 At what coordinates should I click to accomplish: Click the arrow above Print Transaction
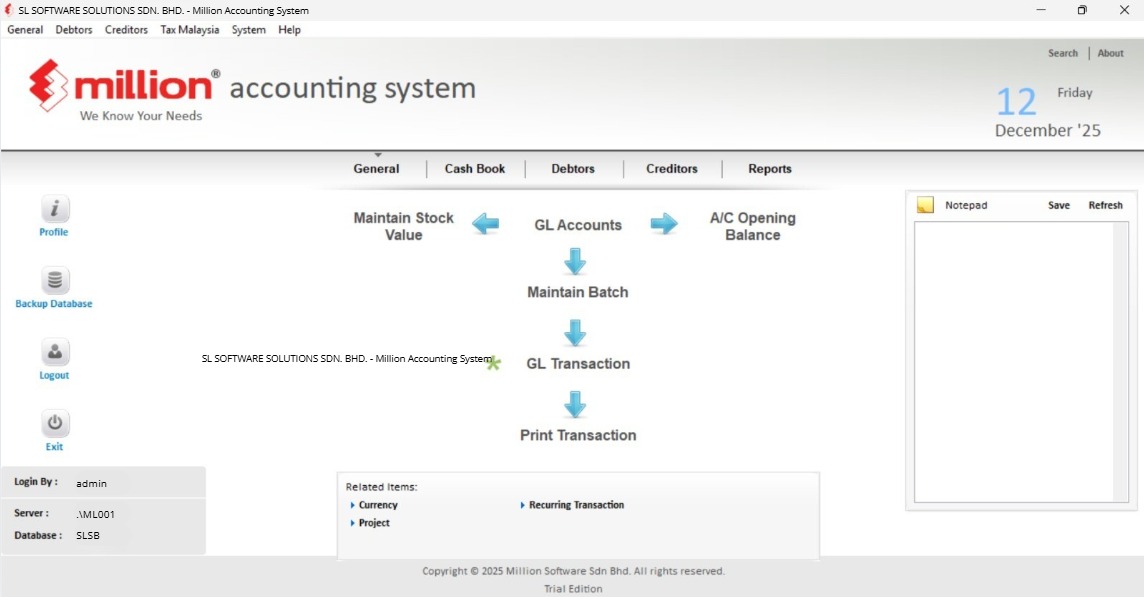point(575,405)
